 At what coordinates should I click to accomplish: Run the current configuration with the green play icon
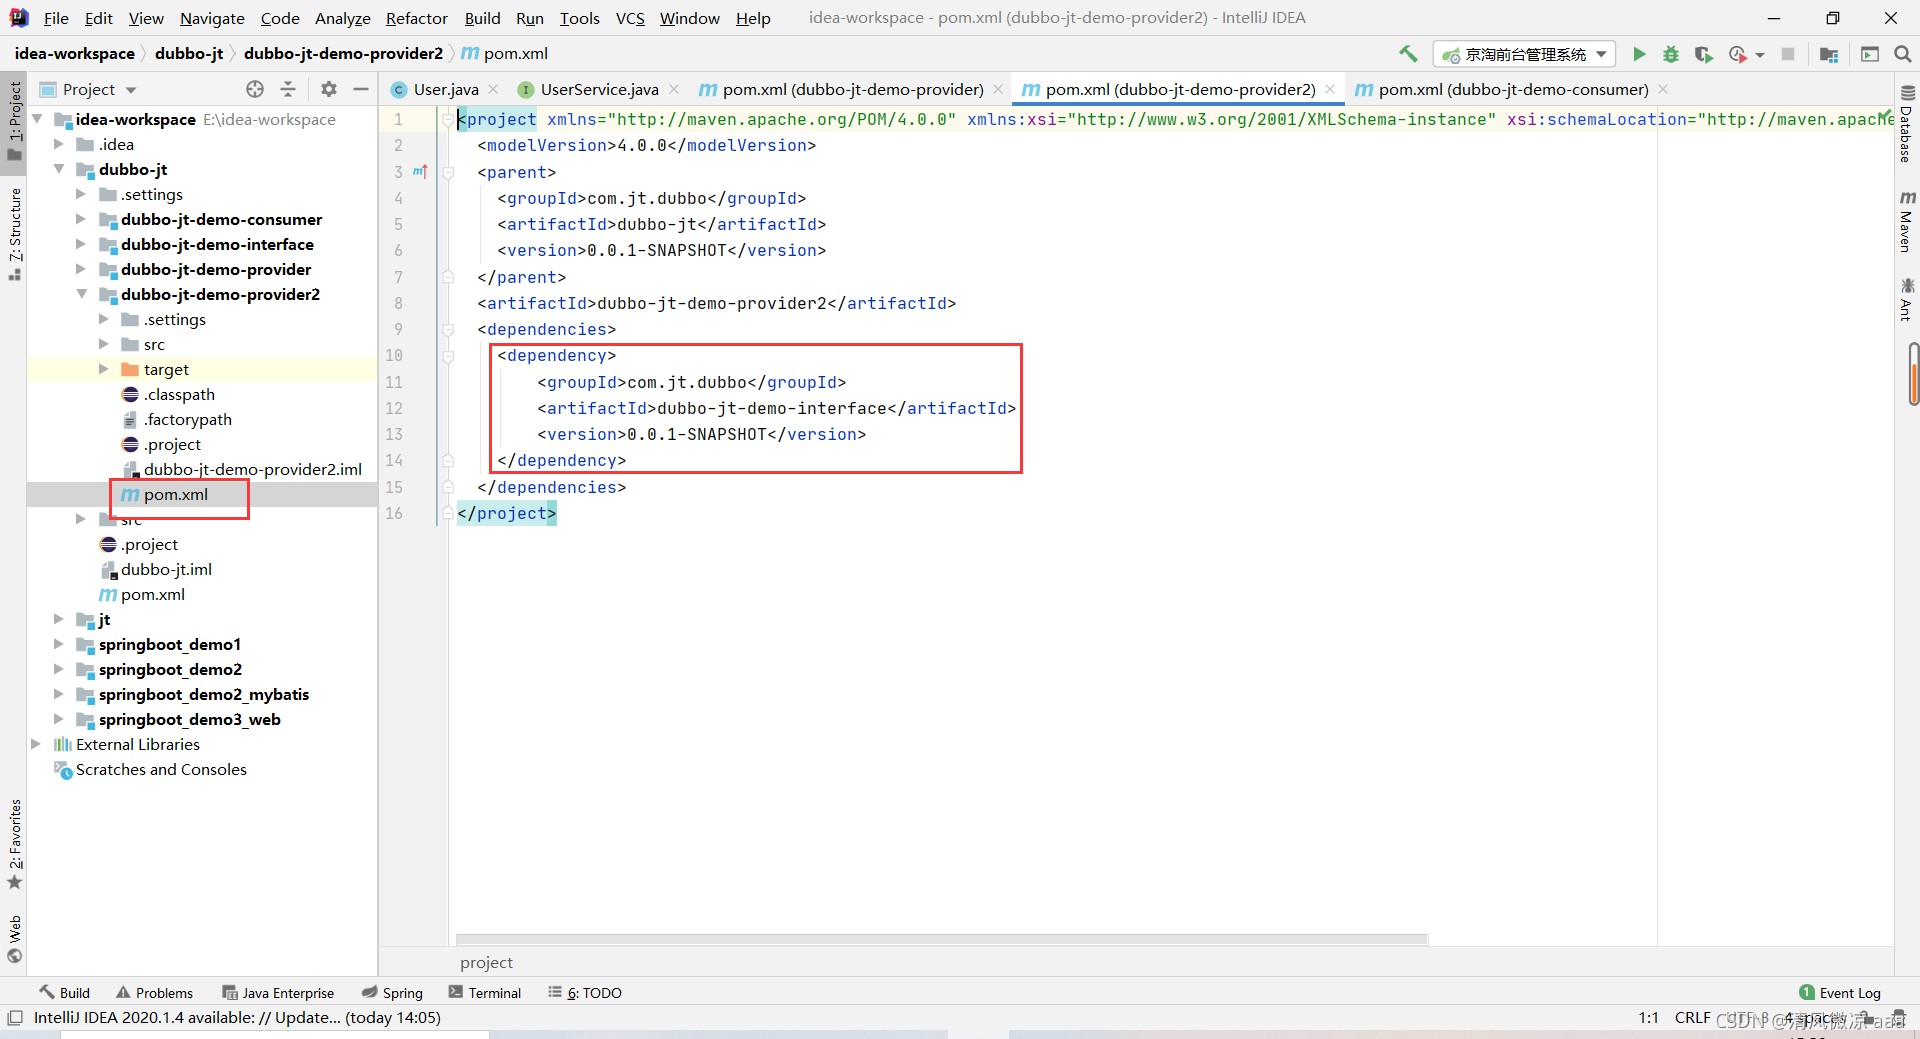[x=1639, y=54]
